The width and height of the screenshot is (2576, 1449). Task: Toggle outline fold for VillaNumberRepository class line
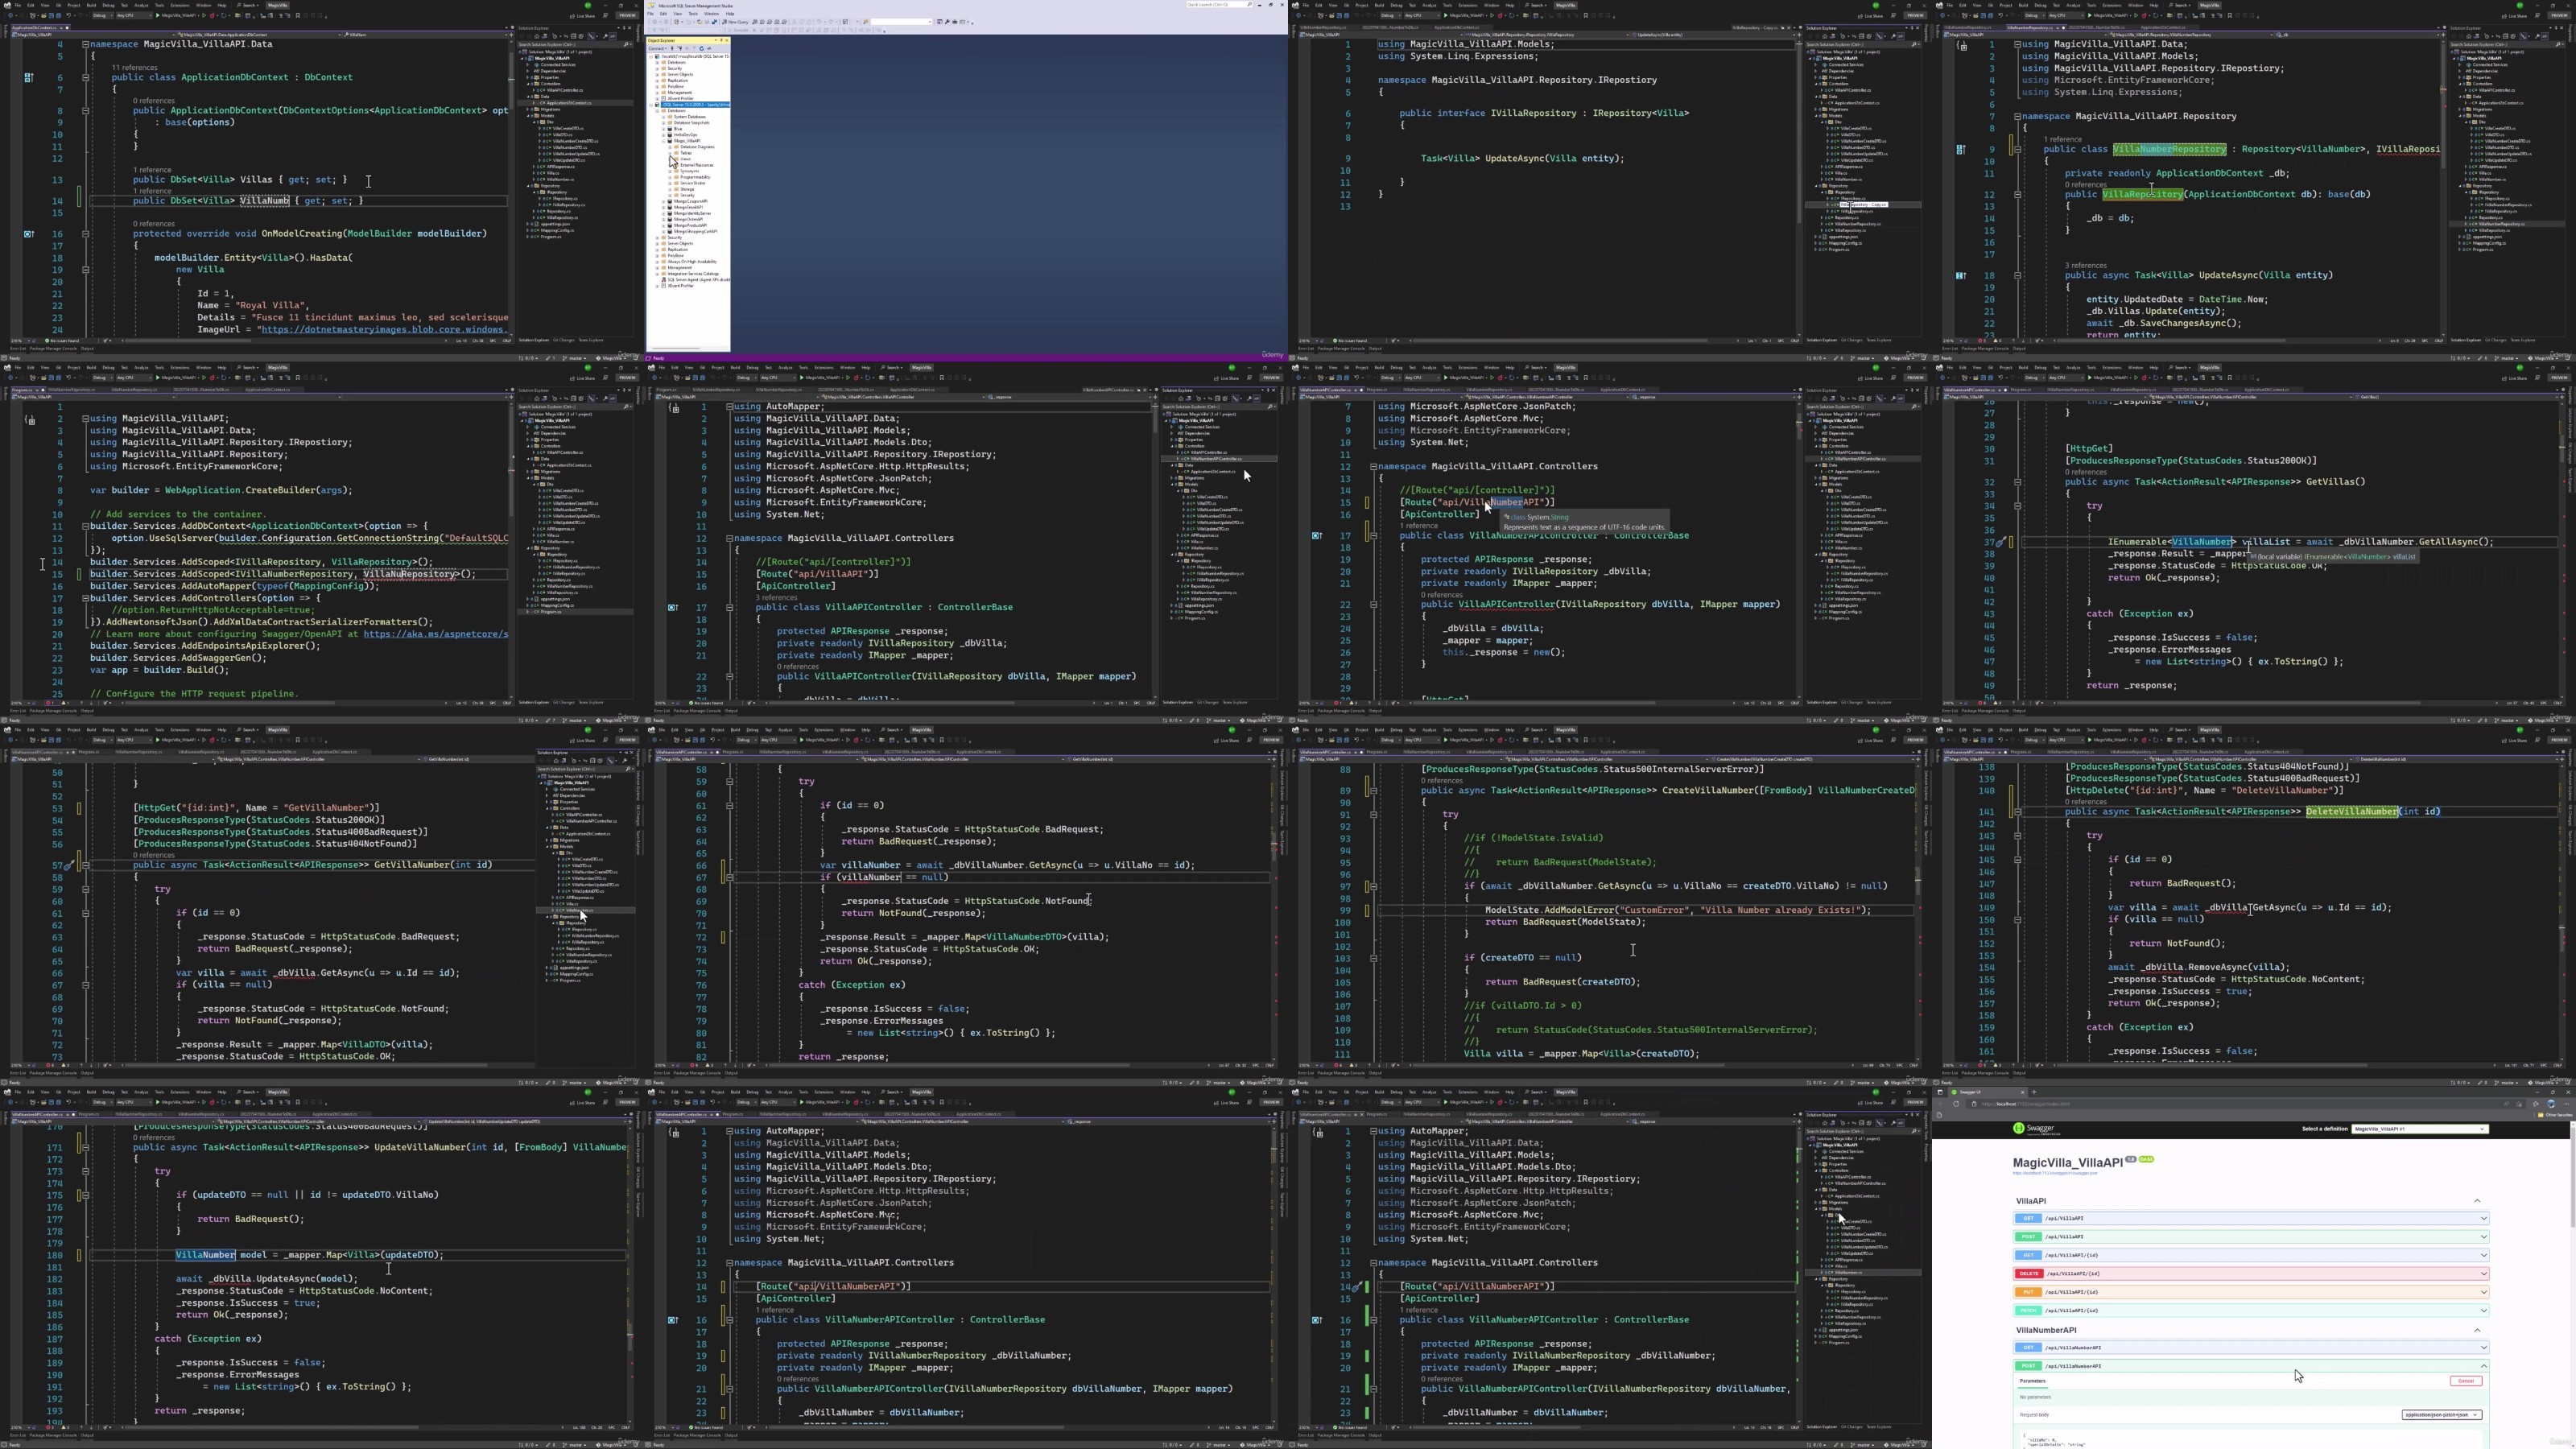click(2017, 149)
